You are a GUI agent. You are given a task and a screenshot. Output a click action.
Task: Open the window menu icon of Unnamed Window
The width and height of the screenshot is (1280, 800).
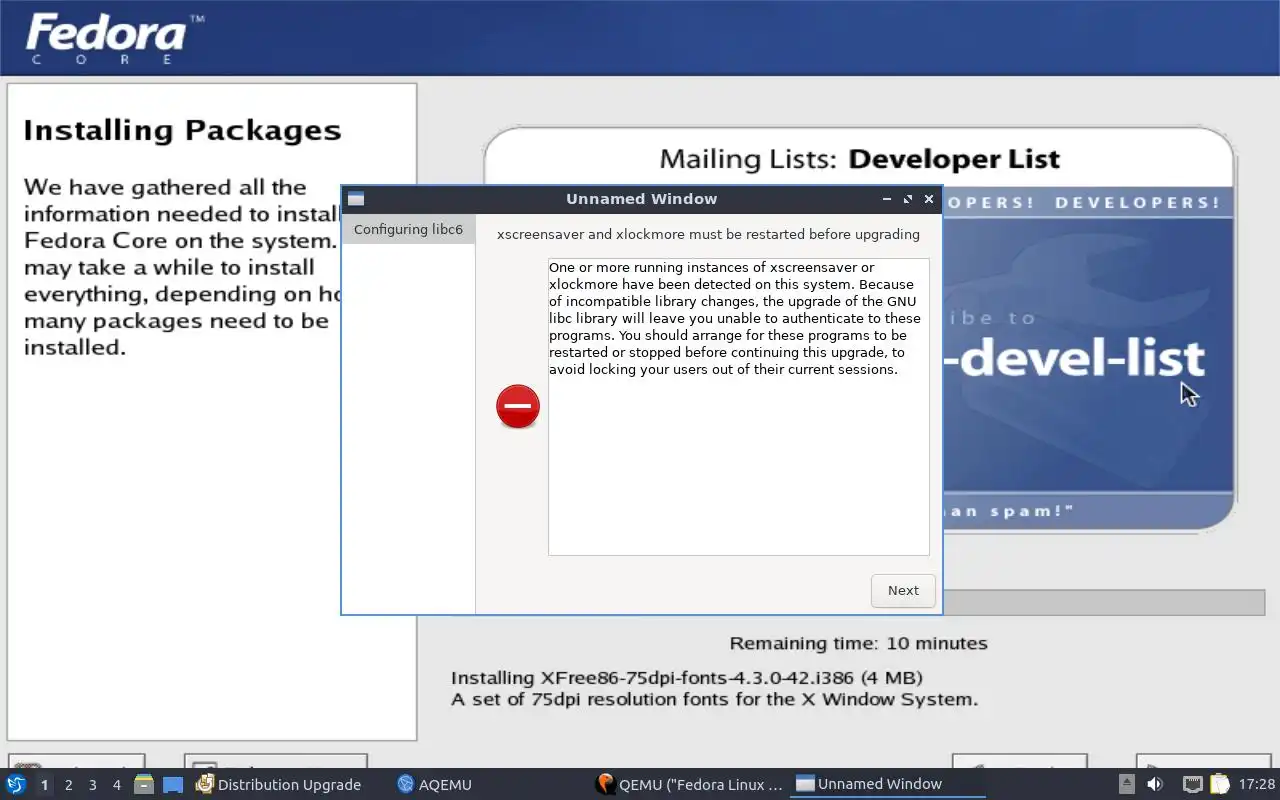356,199
